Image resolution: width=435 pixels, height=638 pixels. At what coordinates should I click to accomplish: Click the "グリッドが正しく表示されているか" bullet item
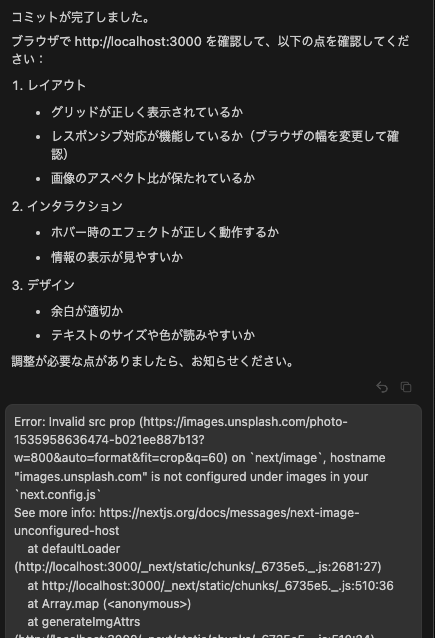147,112
